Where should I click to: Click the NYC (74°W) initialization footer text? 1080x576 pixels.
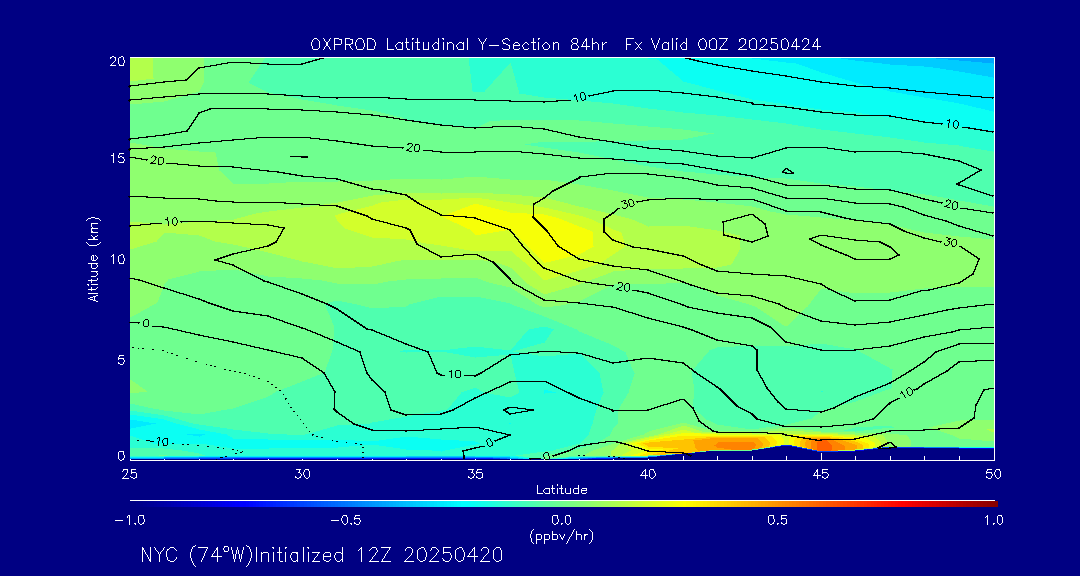coord(321,555)
